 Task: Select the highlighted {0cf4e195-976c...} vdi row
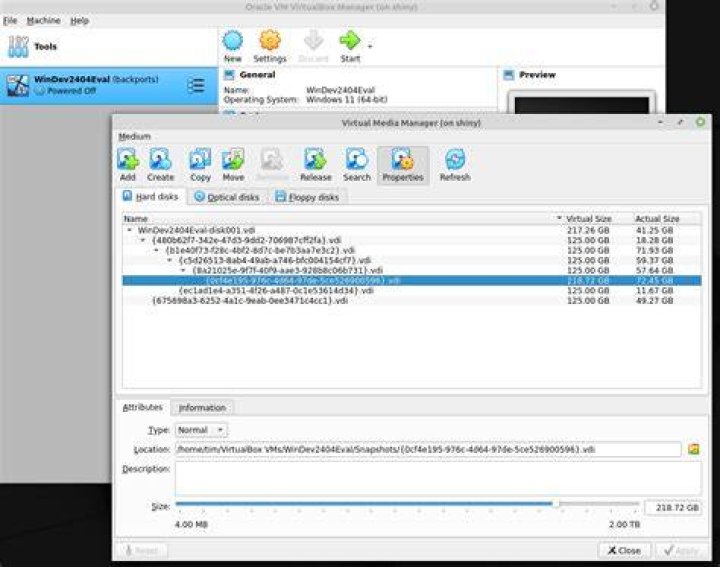[412, 281]
